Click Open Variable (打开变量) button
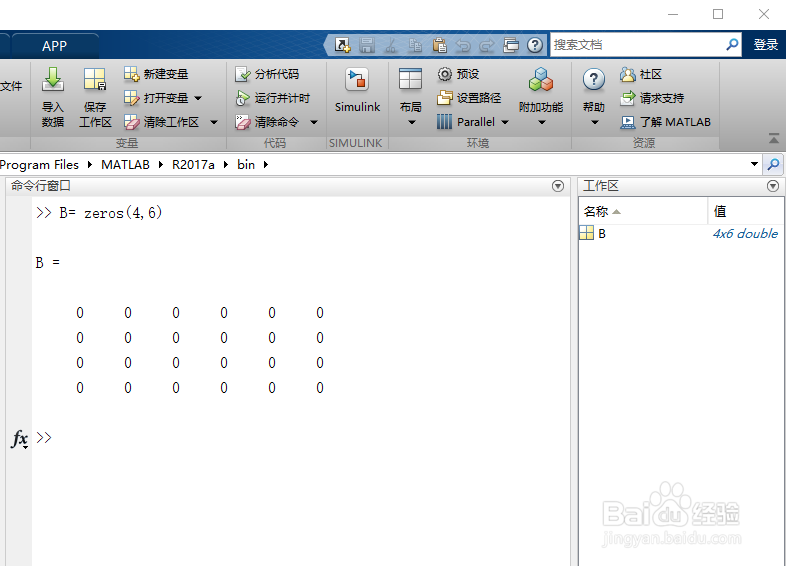This screenshot has height=566, width=786. (157, 98)
